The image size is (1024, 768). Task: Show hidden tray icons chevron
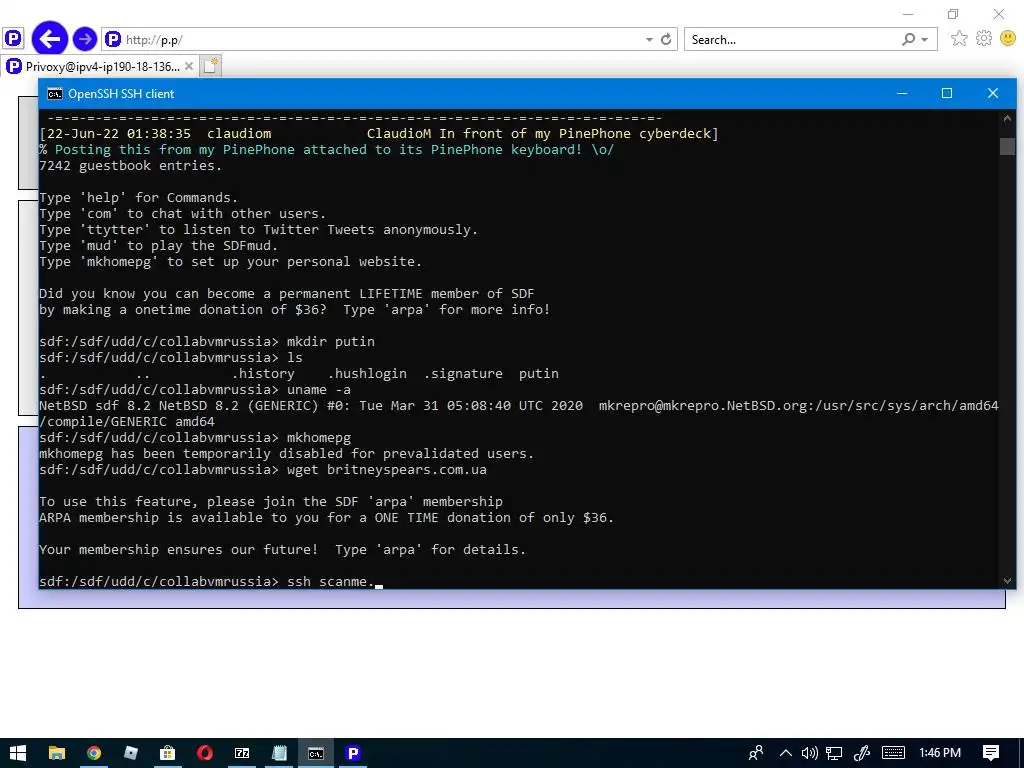coord(786,753)
